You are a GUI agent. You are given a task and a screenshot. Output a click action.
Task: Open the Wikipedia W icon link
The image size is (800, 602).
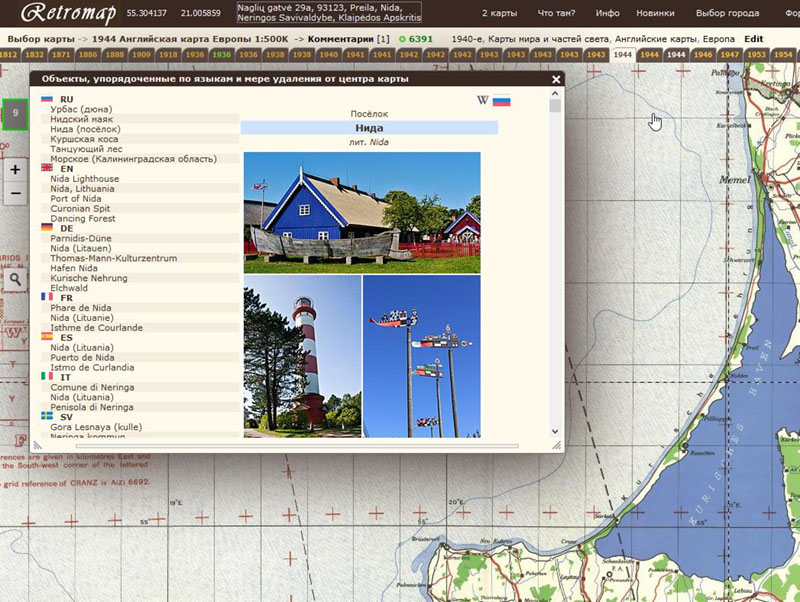point(484,100)
